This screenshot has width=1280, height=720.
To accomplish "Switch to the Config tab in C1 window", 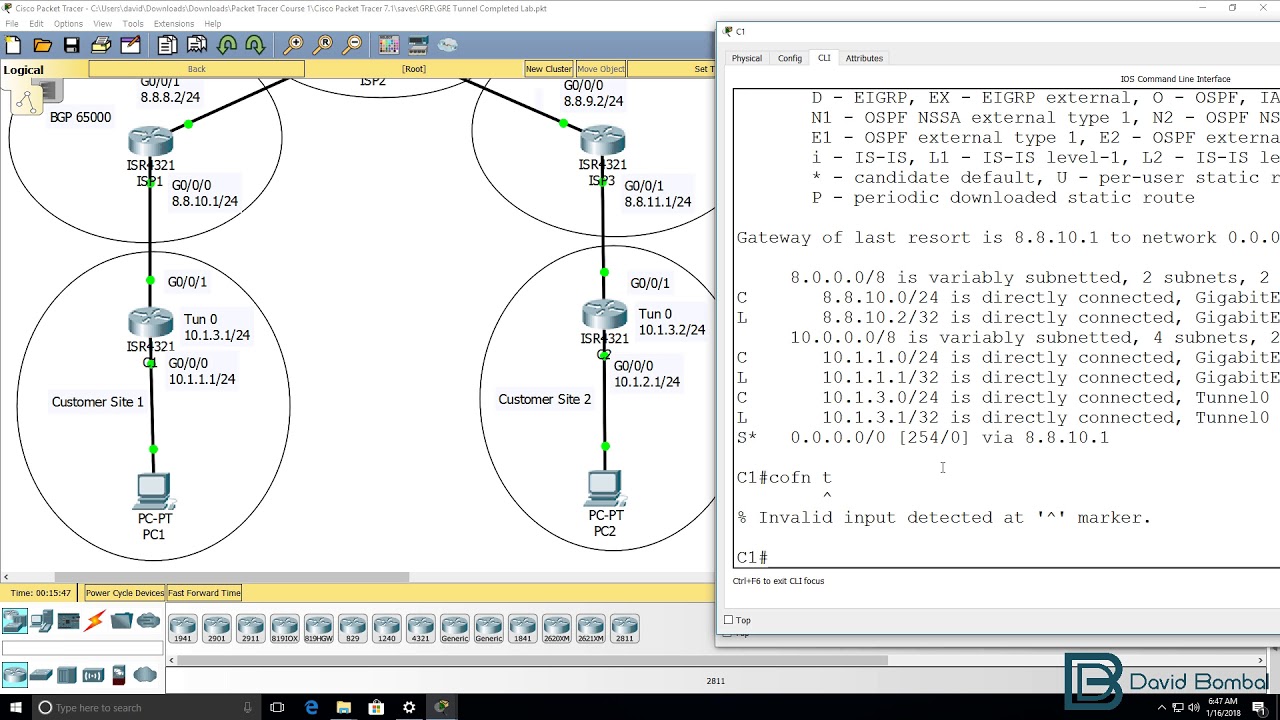I will pyautogui.click(x=790, y=58).
